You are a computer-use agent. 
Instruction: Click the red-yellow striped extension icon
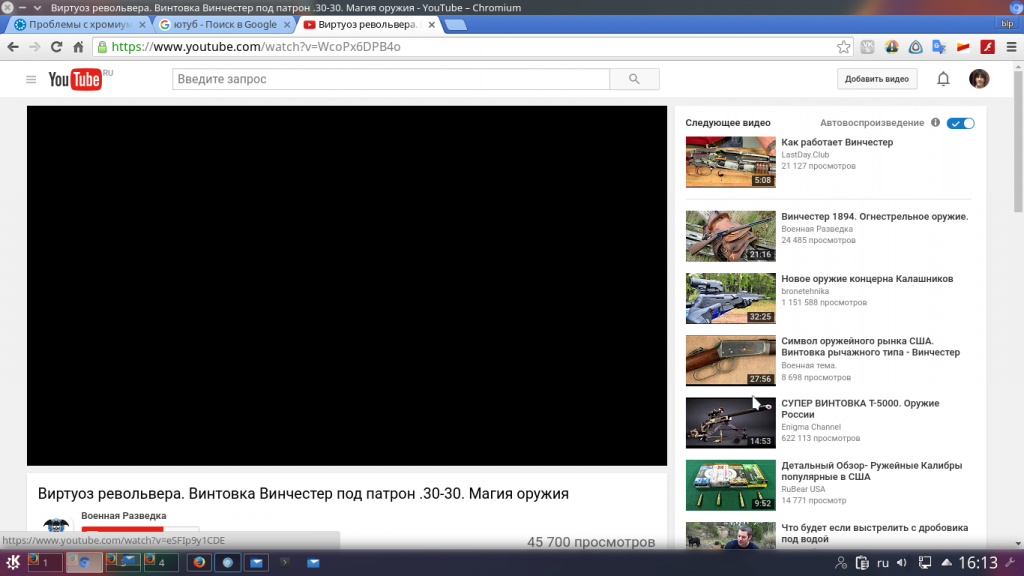click(963, 47)
